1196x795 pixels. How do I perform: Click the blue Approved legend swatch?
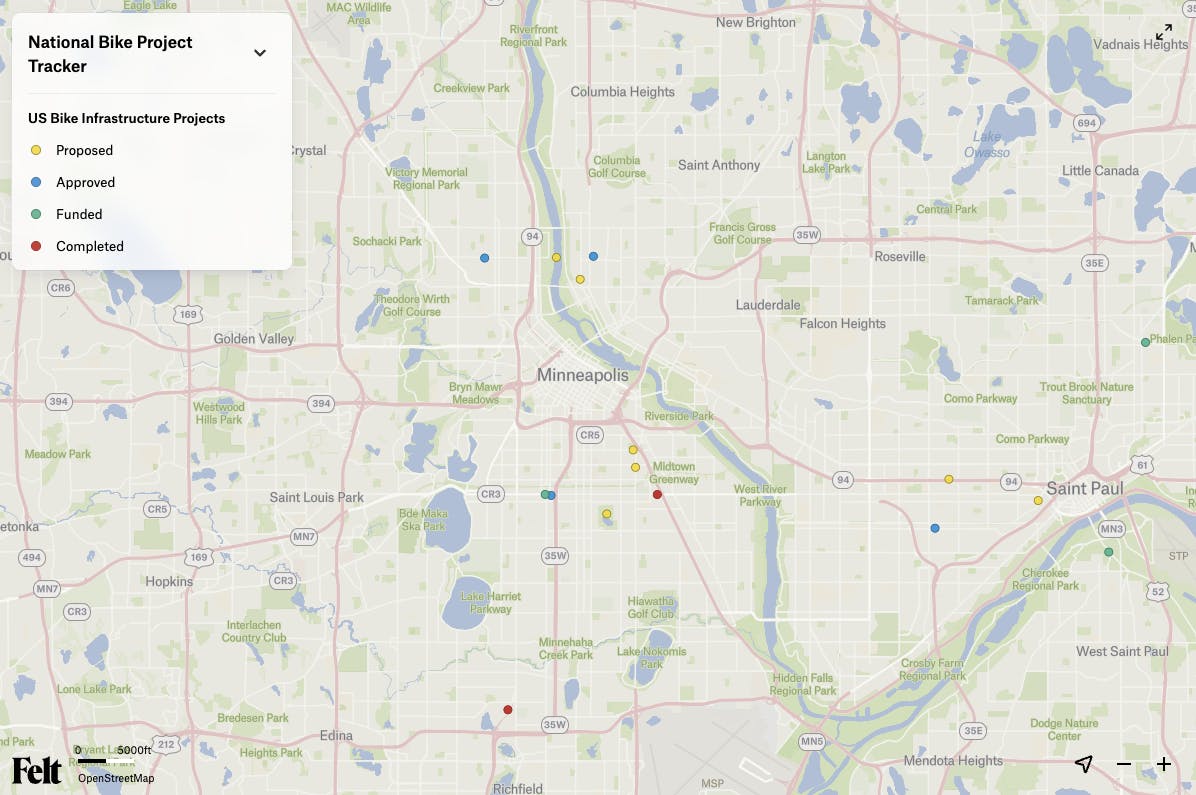[x=36, y=182]
